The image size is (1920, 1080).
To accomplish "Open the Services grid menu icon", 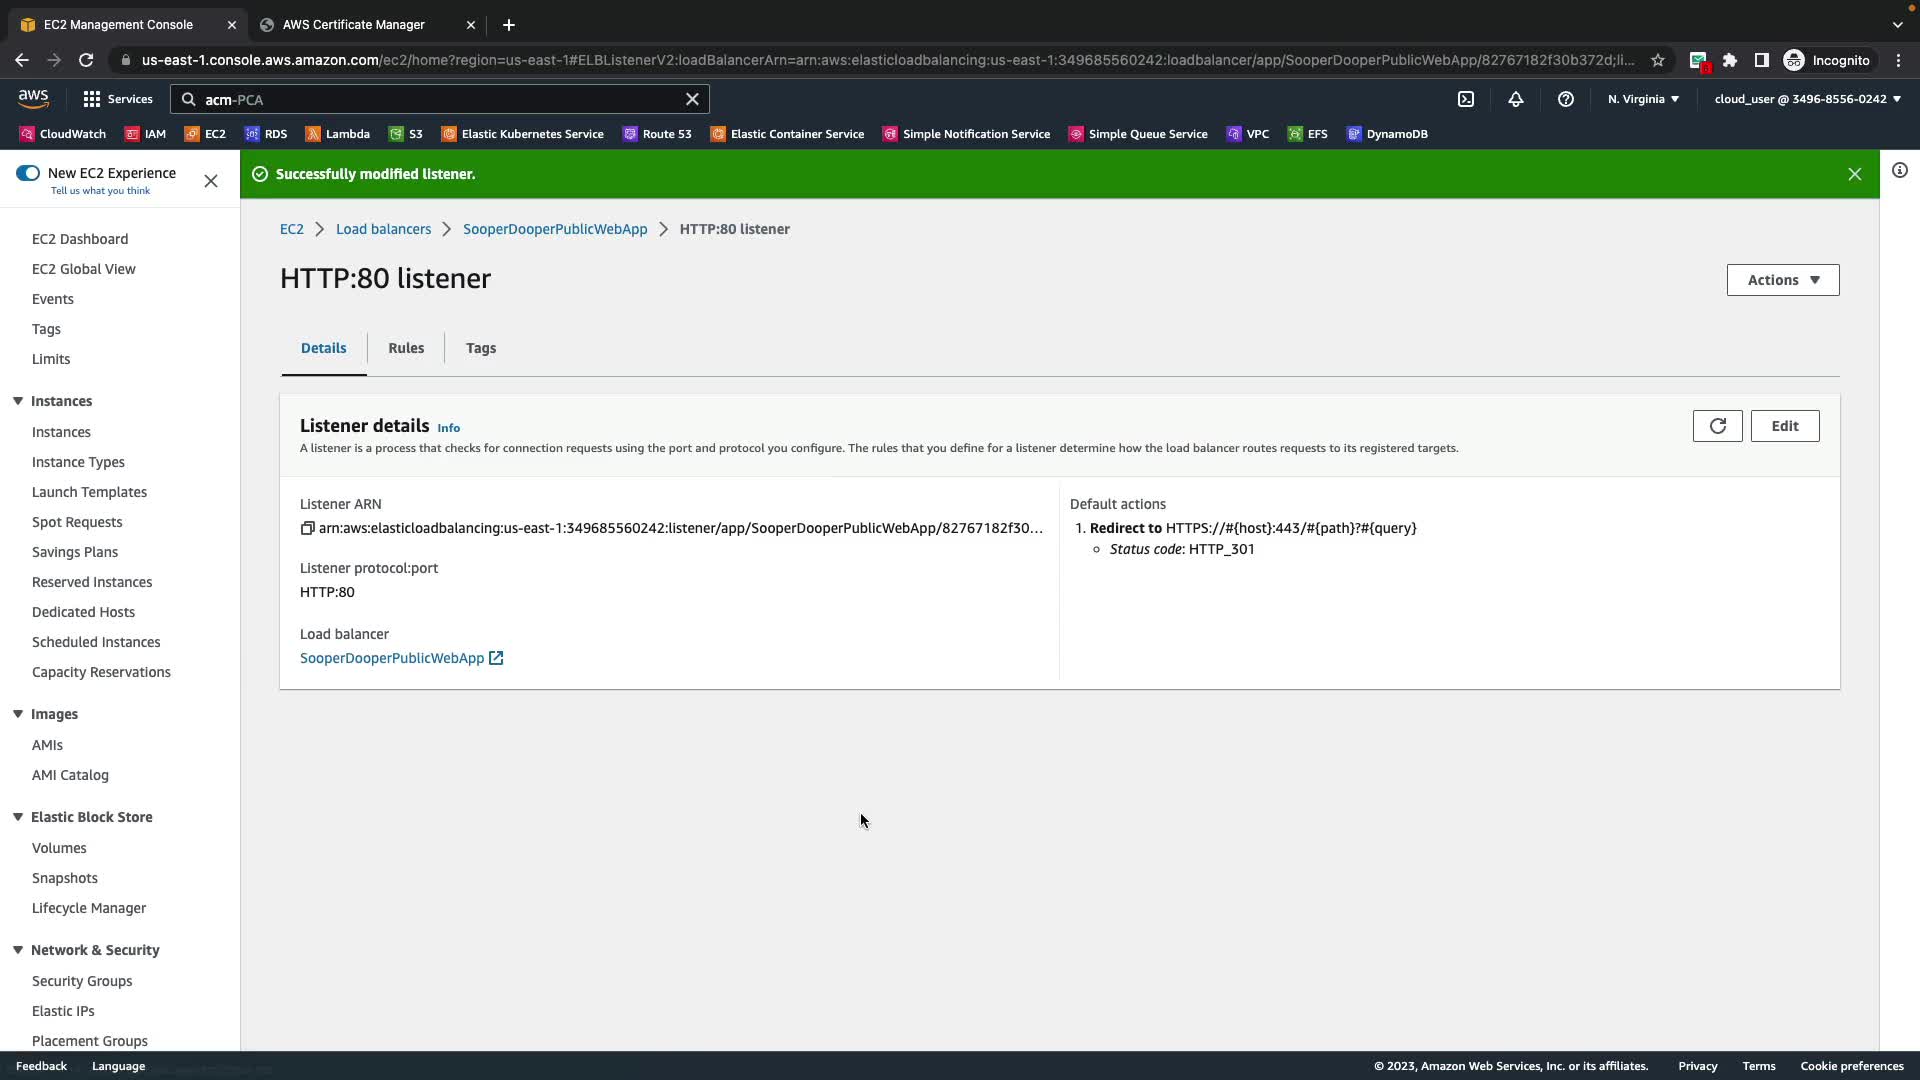I will pyautogui.click(x=92, y=99).
